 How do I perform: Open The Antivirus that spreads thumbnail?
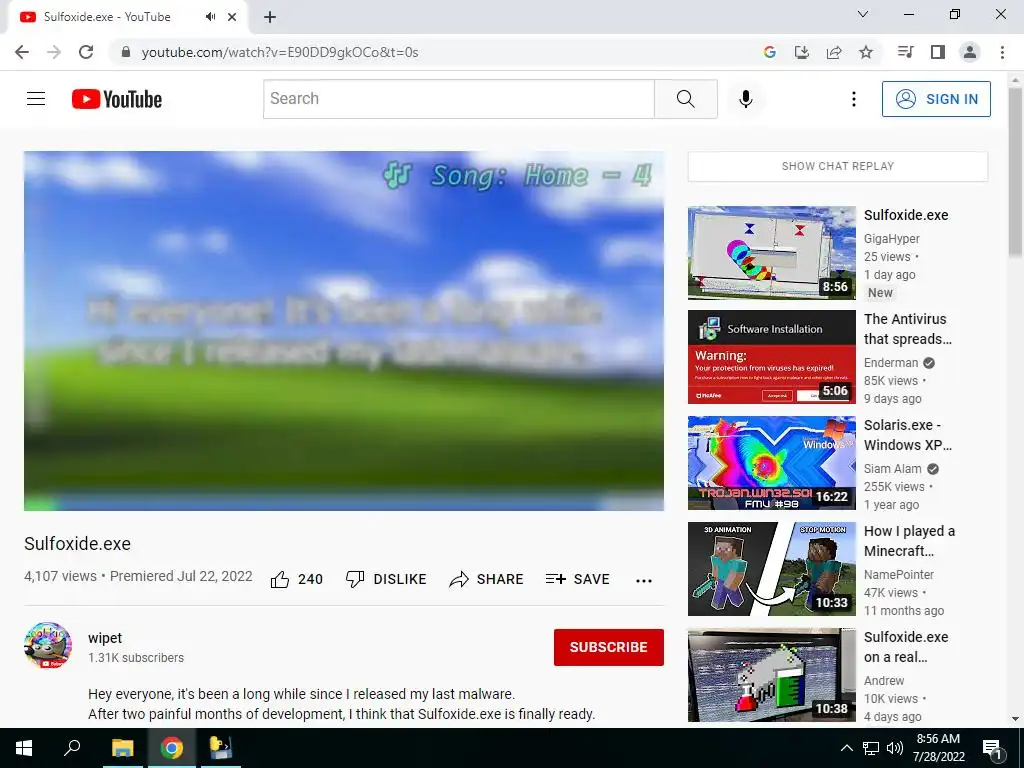pos(772,357)
